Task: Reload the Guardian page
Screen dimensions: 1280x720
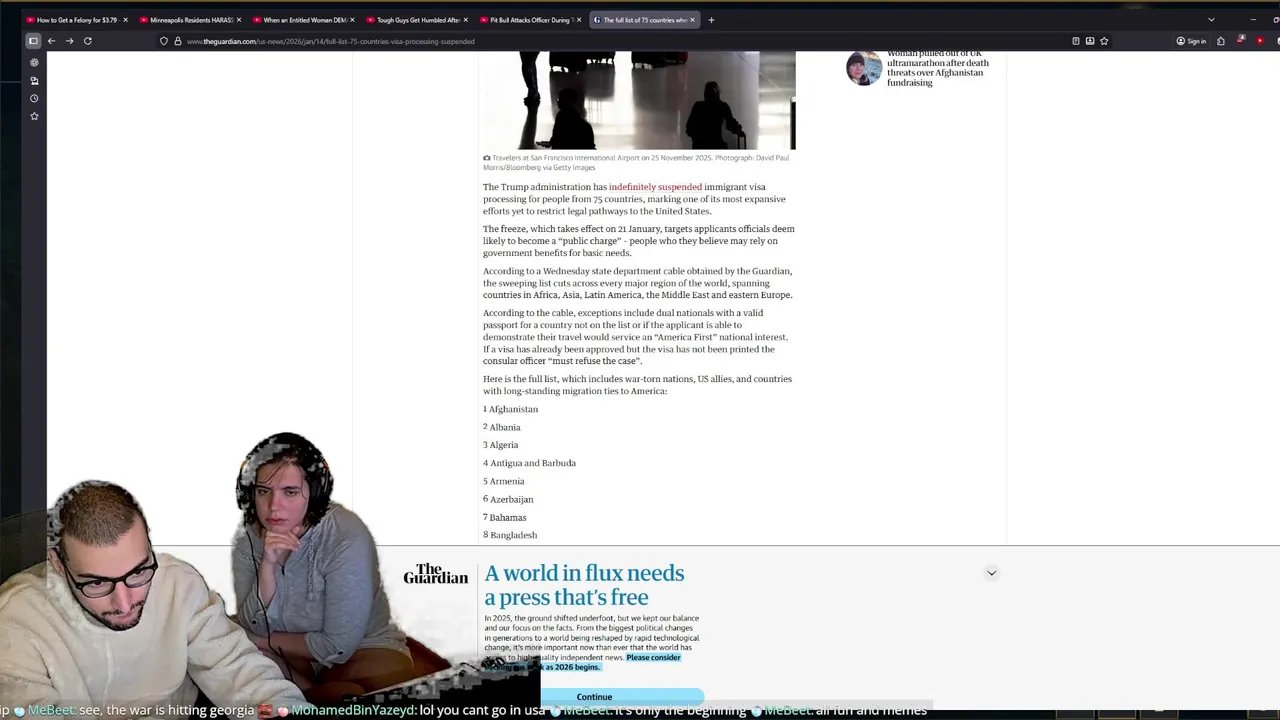Action: click(88, 41)
